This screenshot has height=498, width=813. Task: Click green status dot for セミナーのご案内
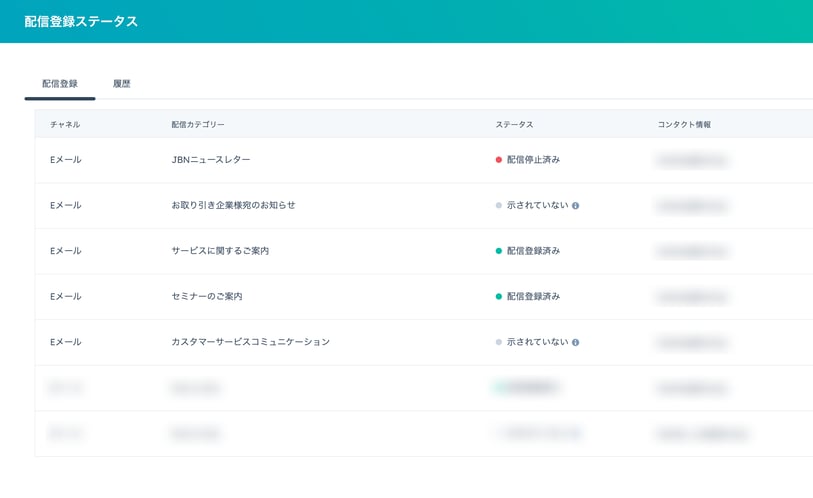tap(499, 297)
